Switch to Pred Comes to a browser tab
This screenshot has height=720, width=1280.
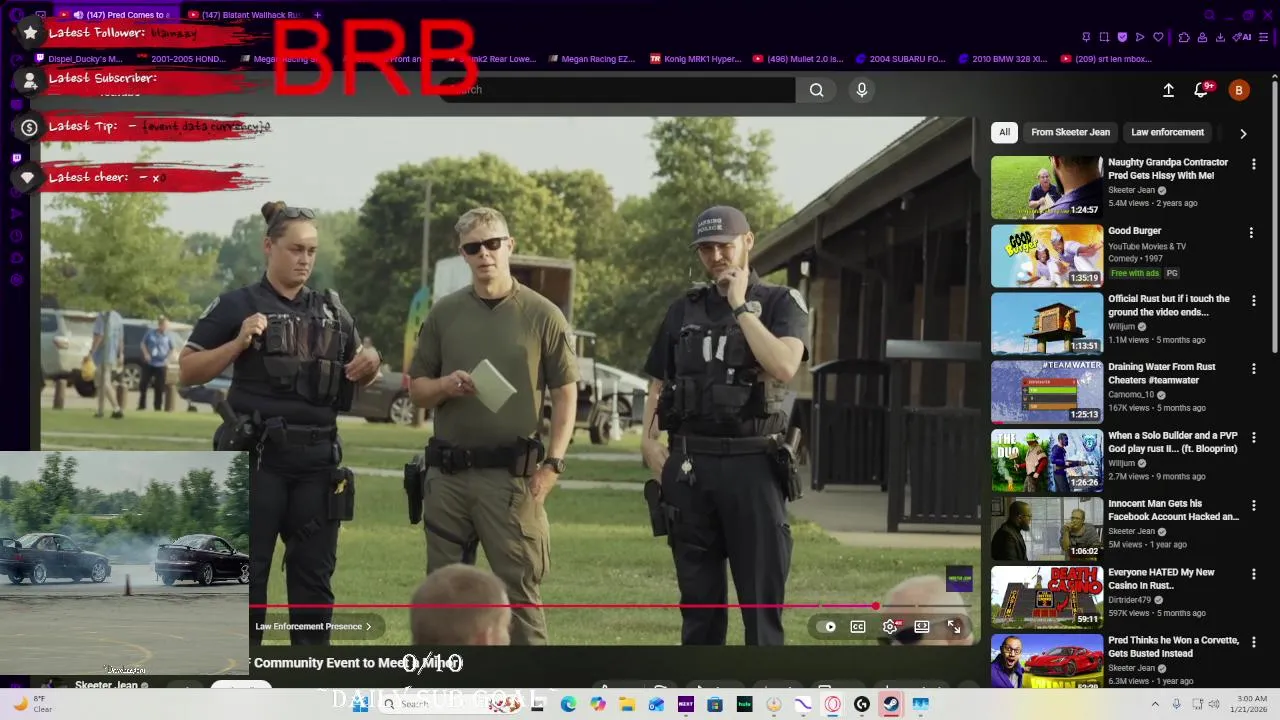tap(115, 15)
